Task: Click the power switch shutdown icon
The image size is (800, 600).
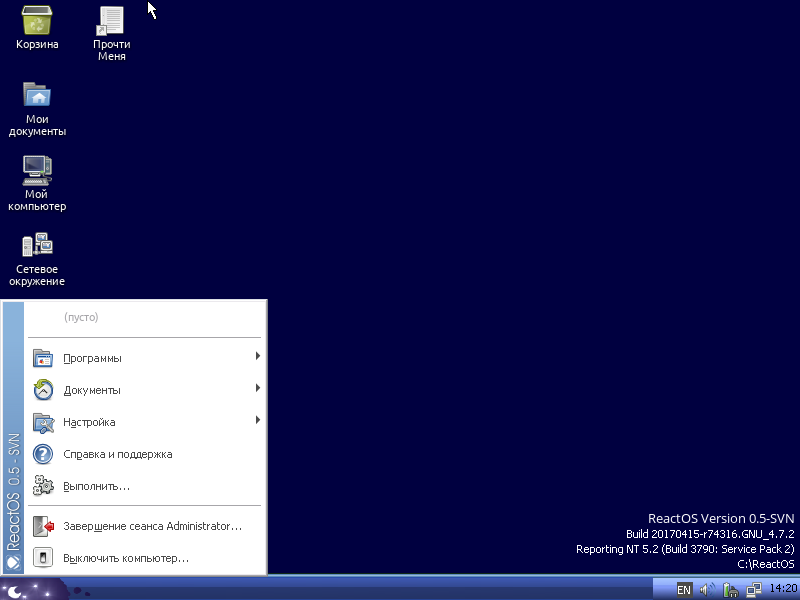Action: pyautogui.click(x=43, y=558)
